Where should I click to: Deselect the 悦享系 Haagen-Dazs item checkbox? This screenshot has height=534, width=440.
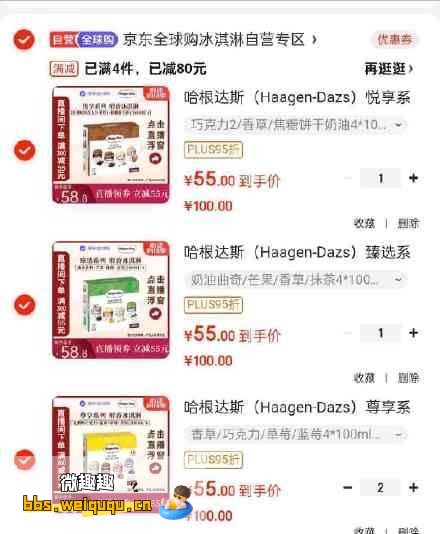click(25, 150)
